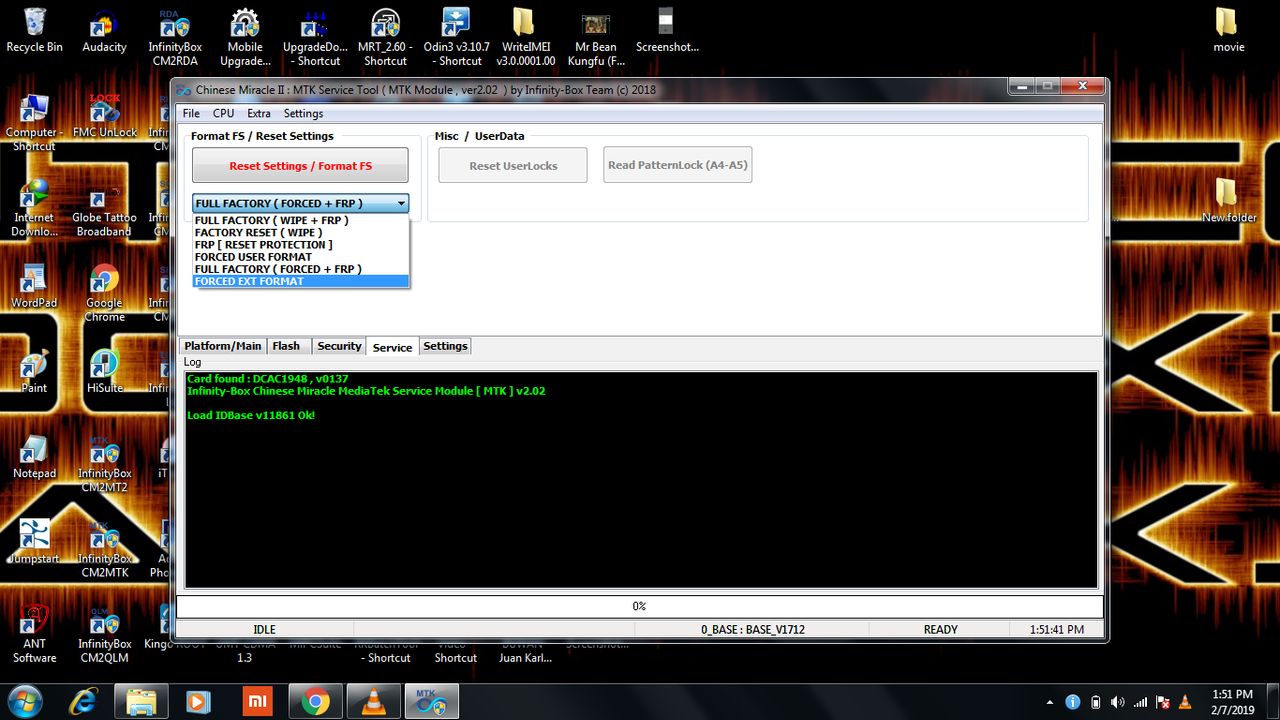Switch to the Settings tab
1280x720 pixels.
click(445, 346)
